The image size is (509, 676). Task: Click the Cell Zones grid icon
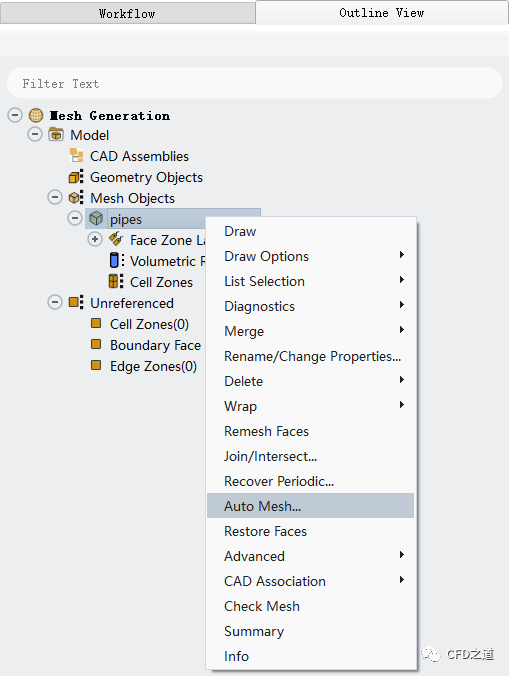pyautogui.click(x=116, y=282)
